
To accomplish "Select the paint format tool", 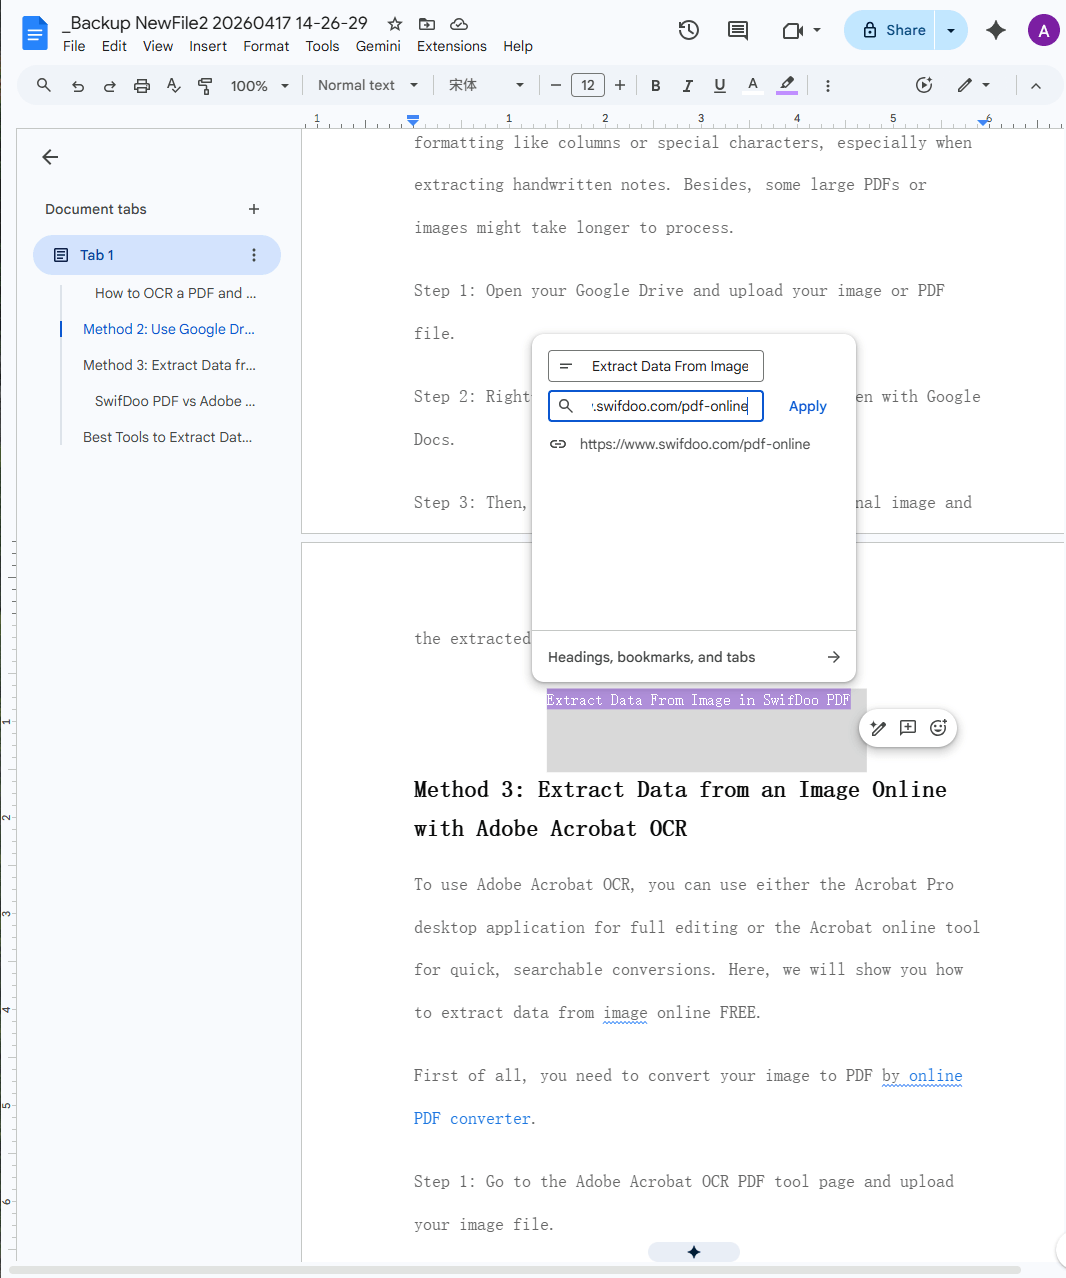I will (x=205, y=85).
